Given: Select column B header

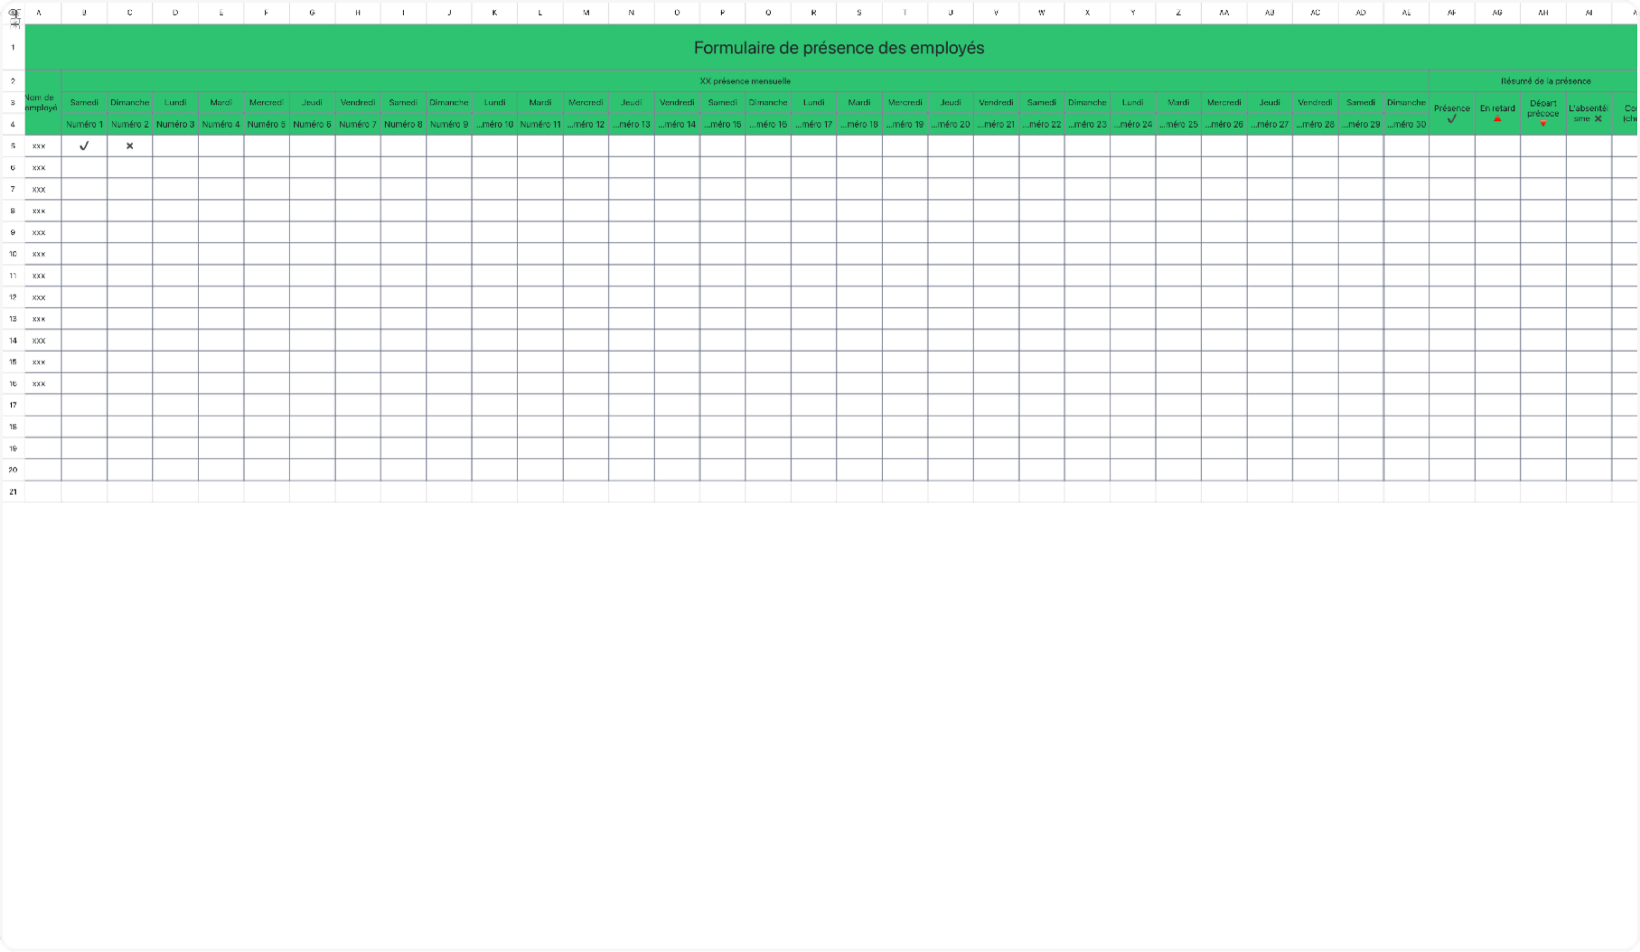Looking at the screenshot, I should [x=84, y=13].
